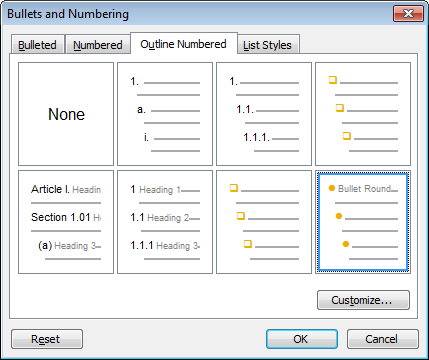Select the top-row square bullet outline format
This screenshot has height=360, width=429.
(x=363, y=114)
